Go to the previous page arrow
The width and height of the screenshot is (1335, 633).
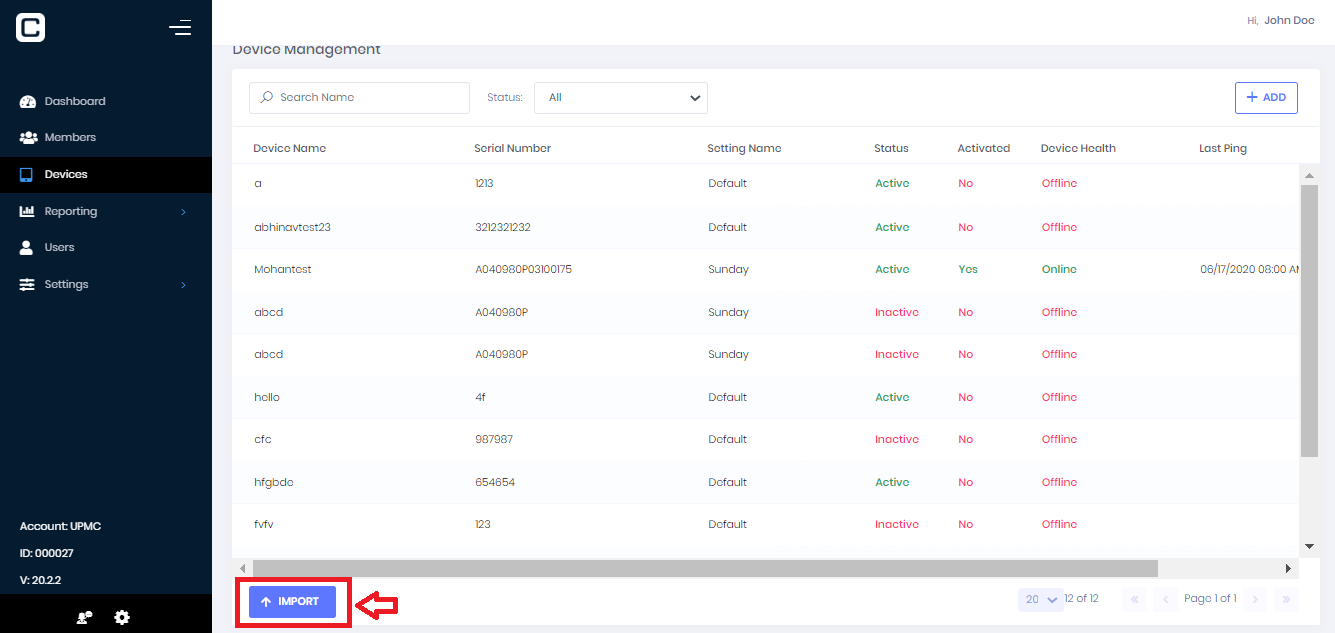coord(1164,599)
